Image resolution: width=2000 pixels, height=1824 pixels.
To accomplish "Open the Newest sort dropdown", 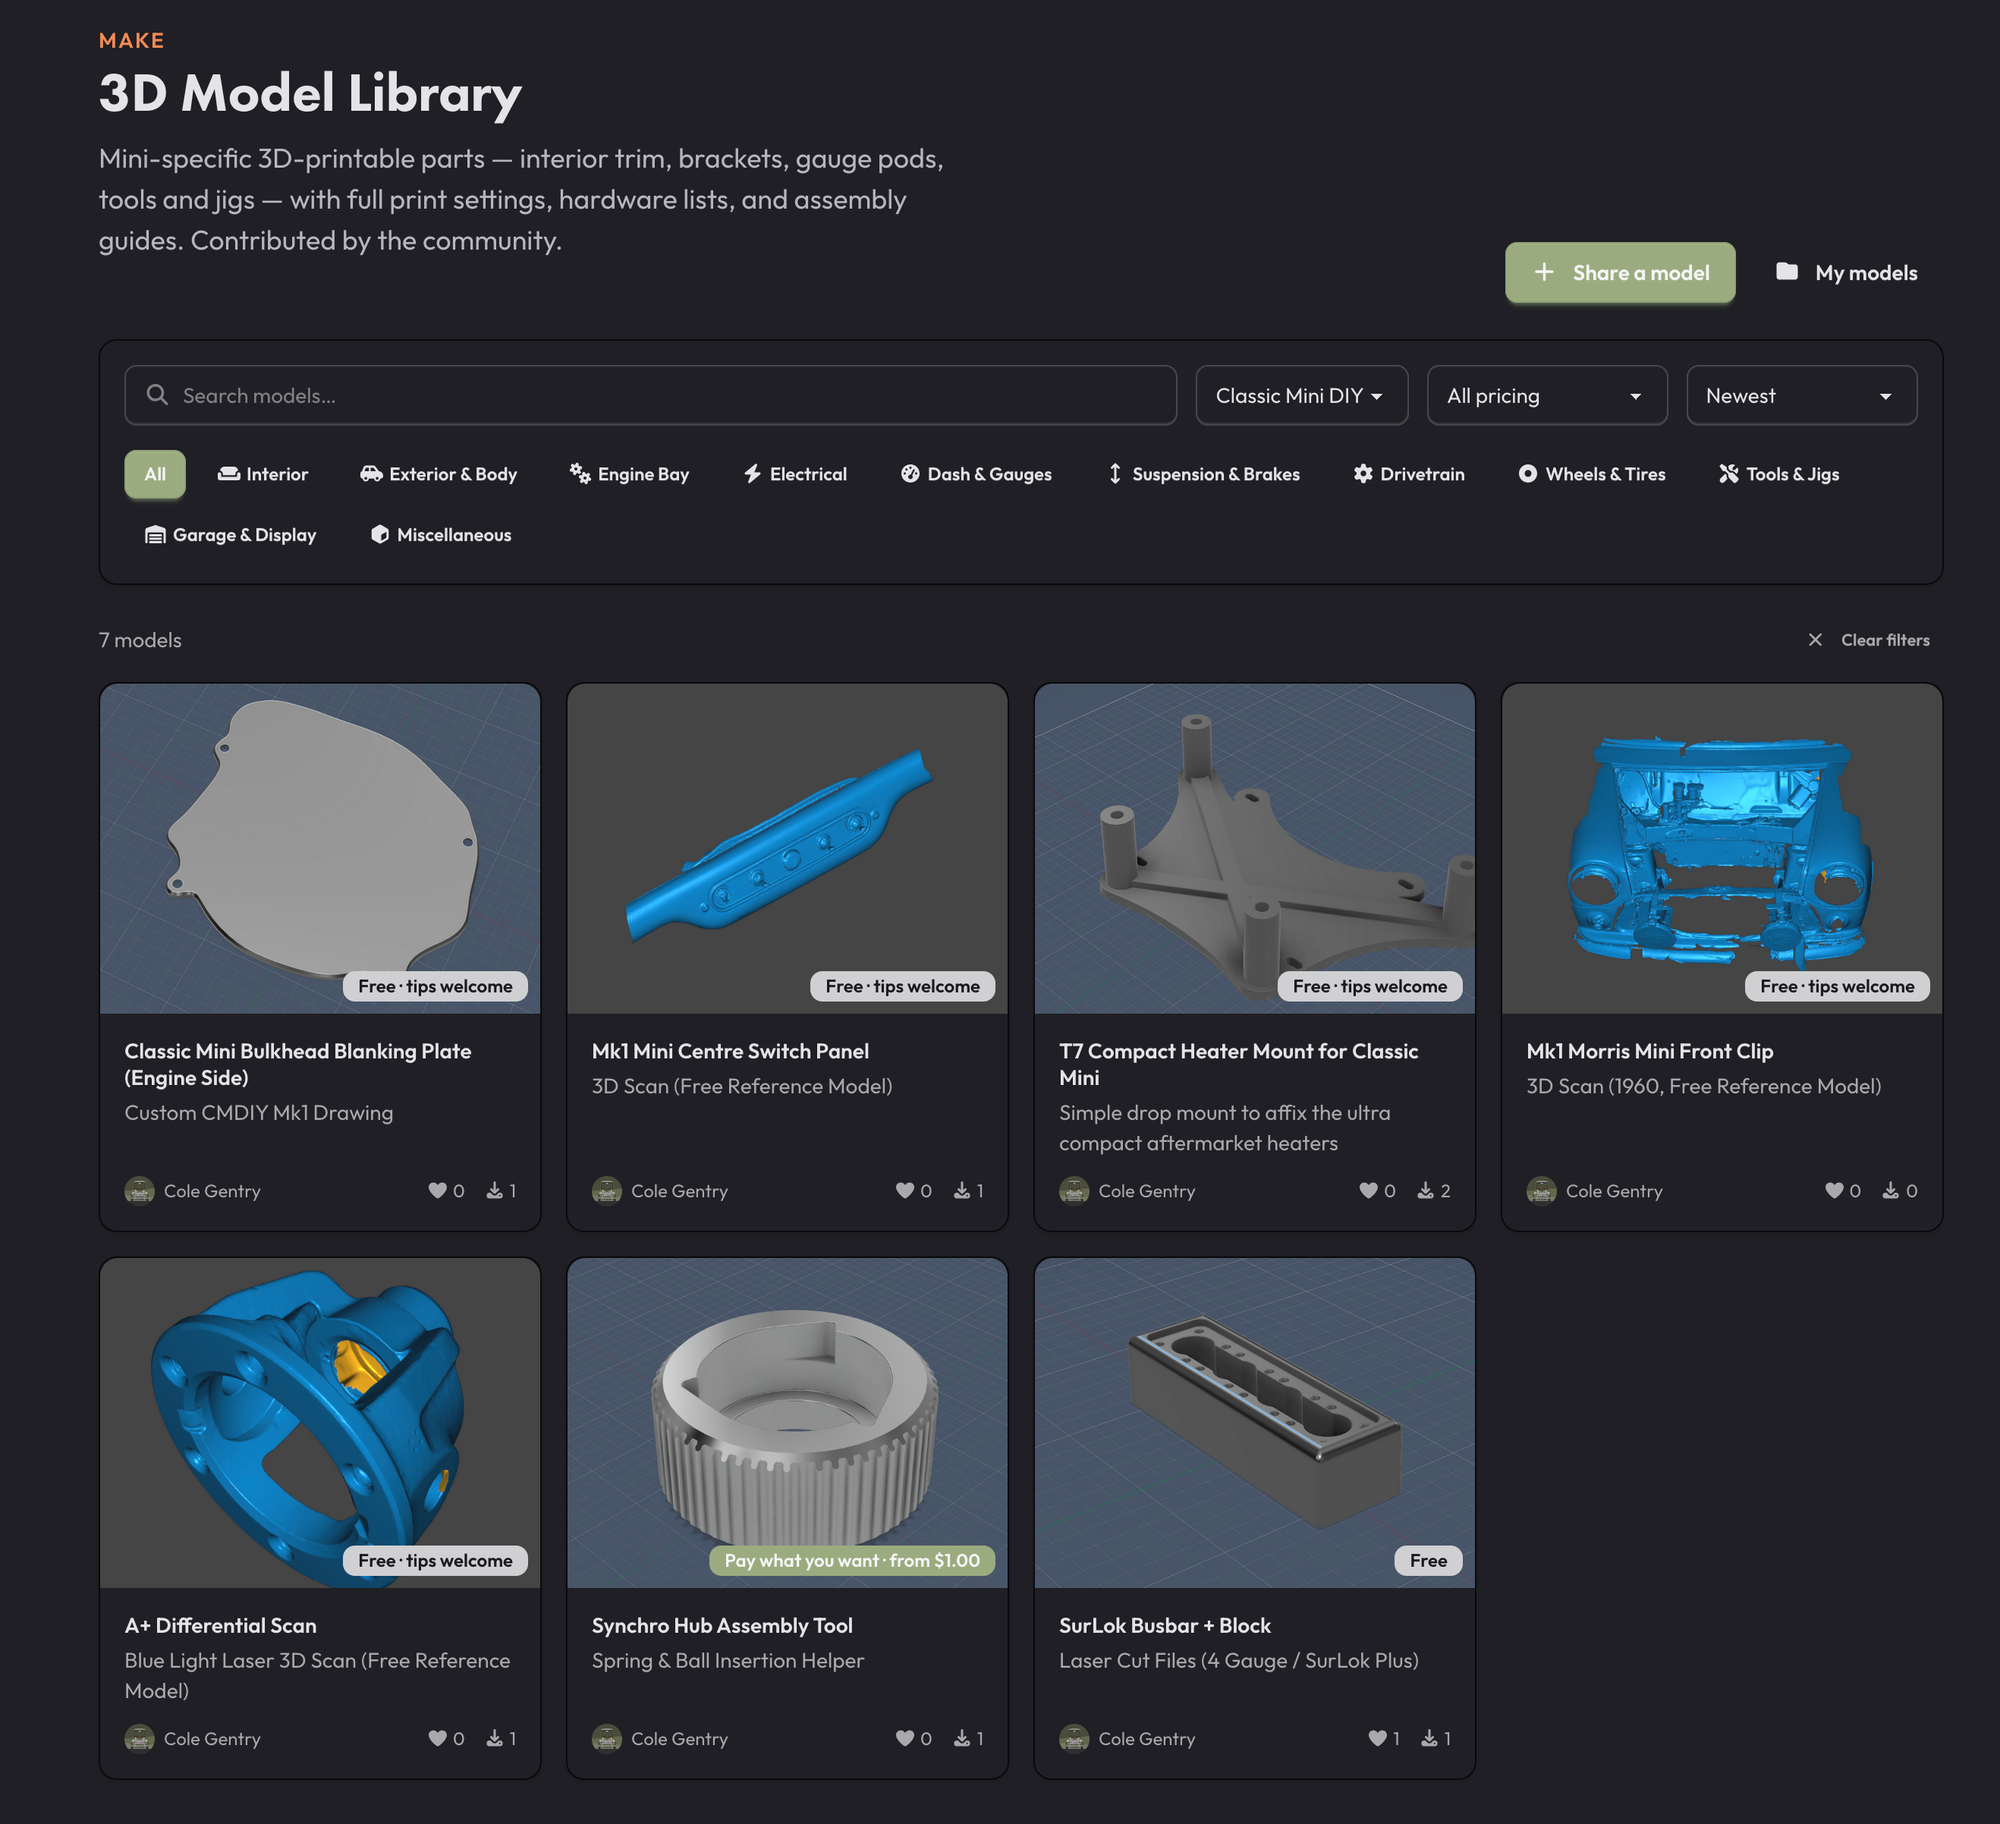I will click(x=1801, y=395).
